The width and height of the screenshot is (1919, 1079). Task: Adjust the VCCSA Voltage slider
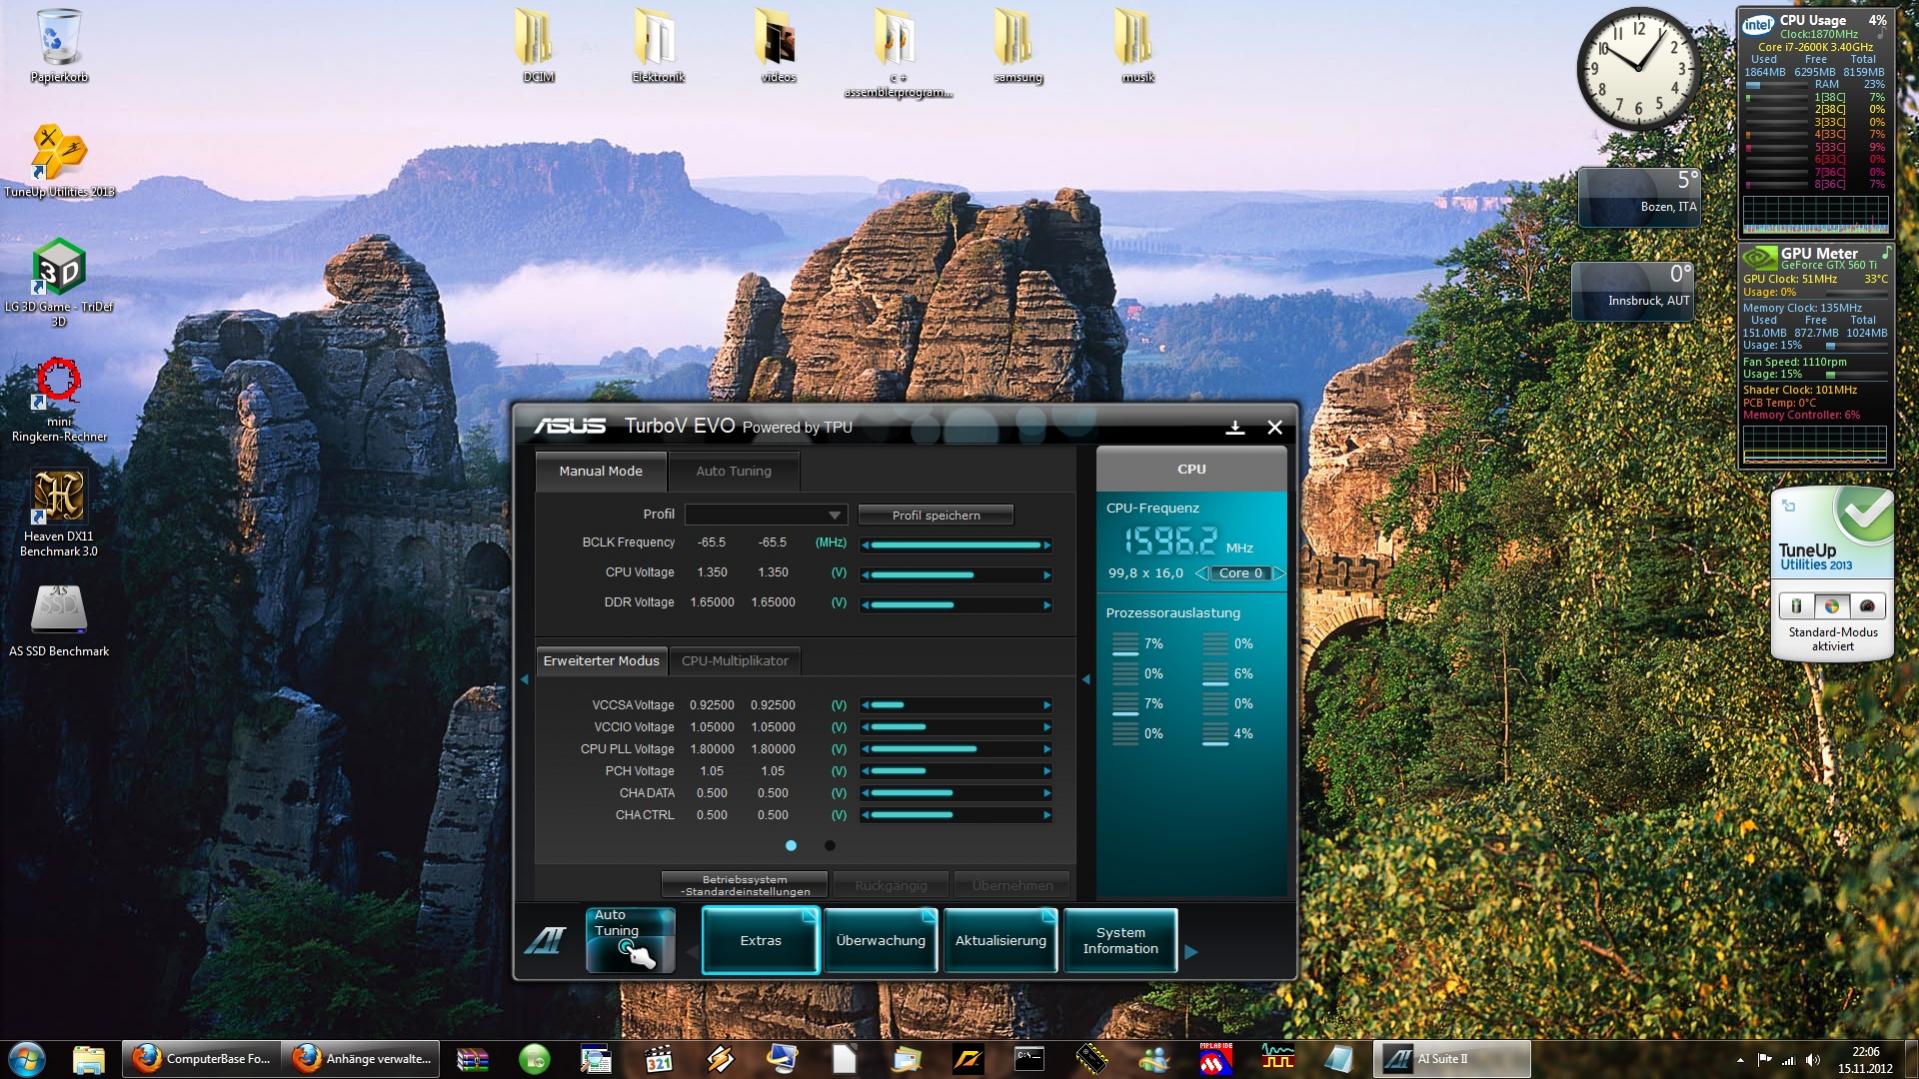[956, 705]
